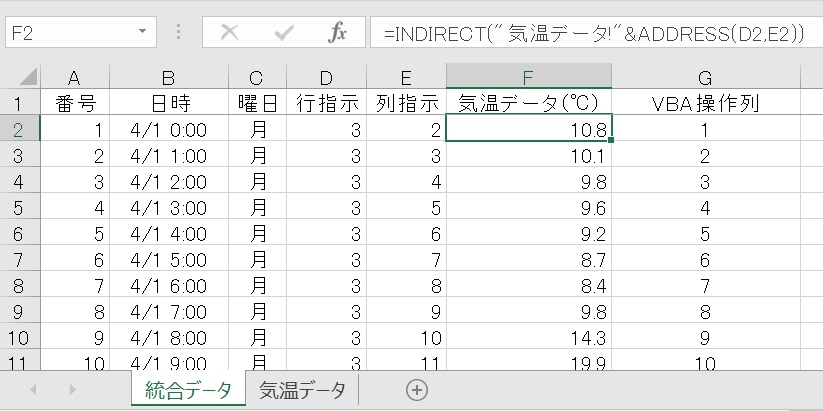The height and width of the screenshot is (411, 823).
Task: Click 行指示 value 3 in row 4
Action: click(x=326, y=182)
